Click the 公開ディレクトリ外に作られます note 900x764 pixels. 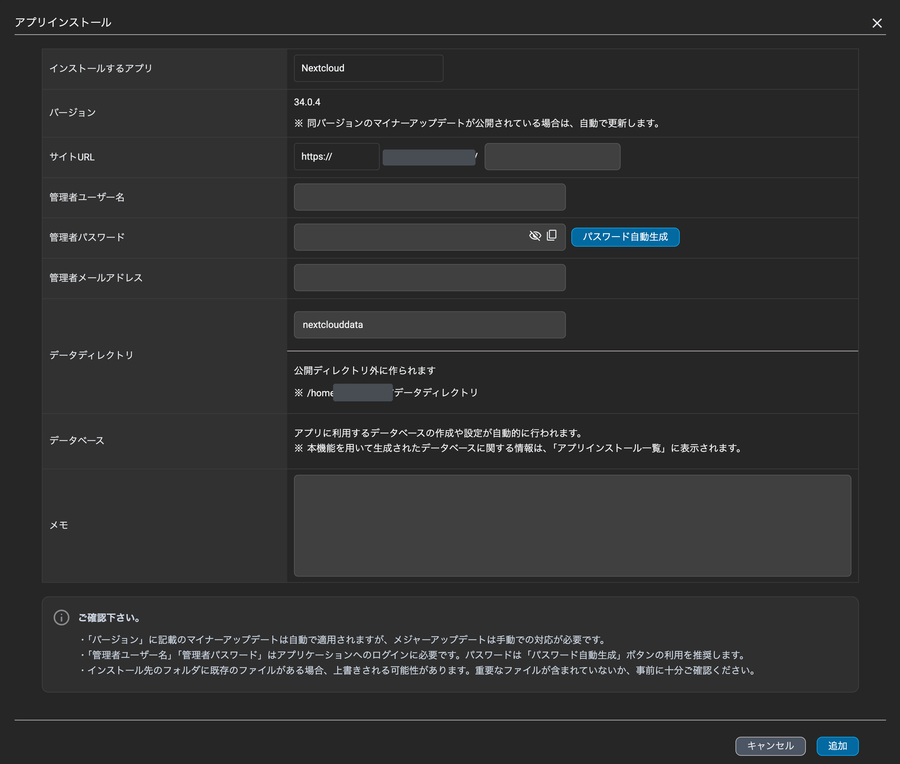click(364, 370)
